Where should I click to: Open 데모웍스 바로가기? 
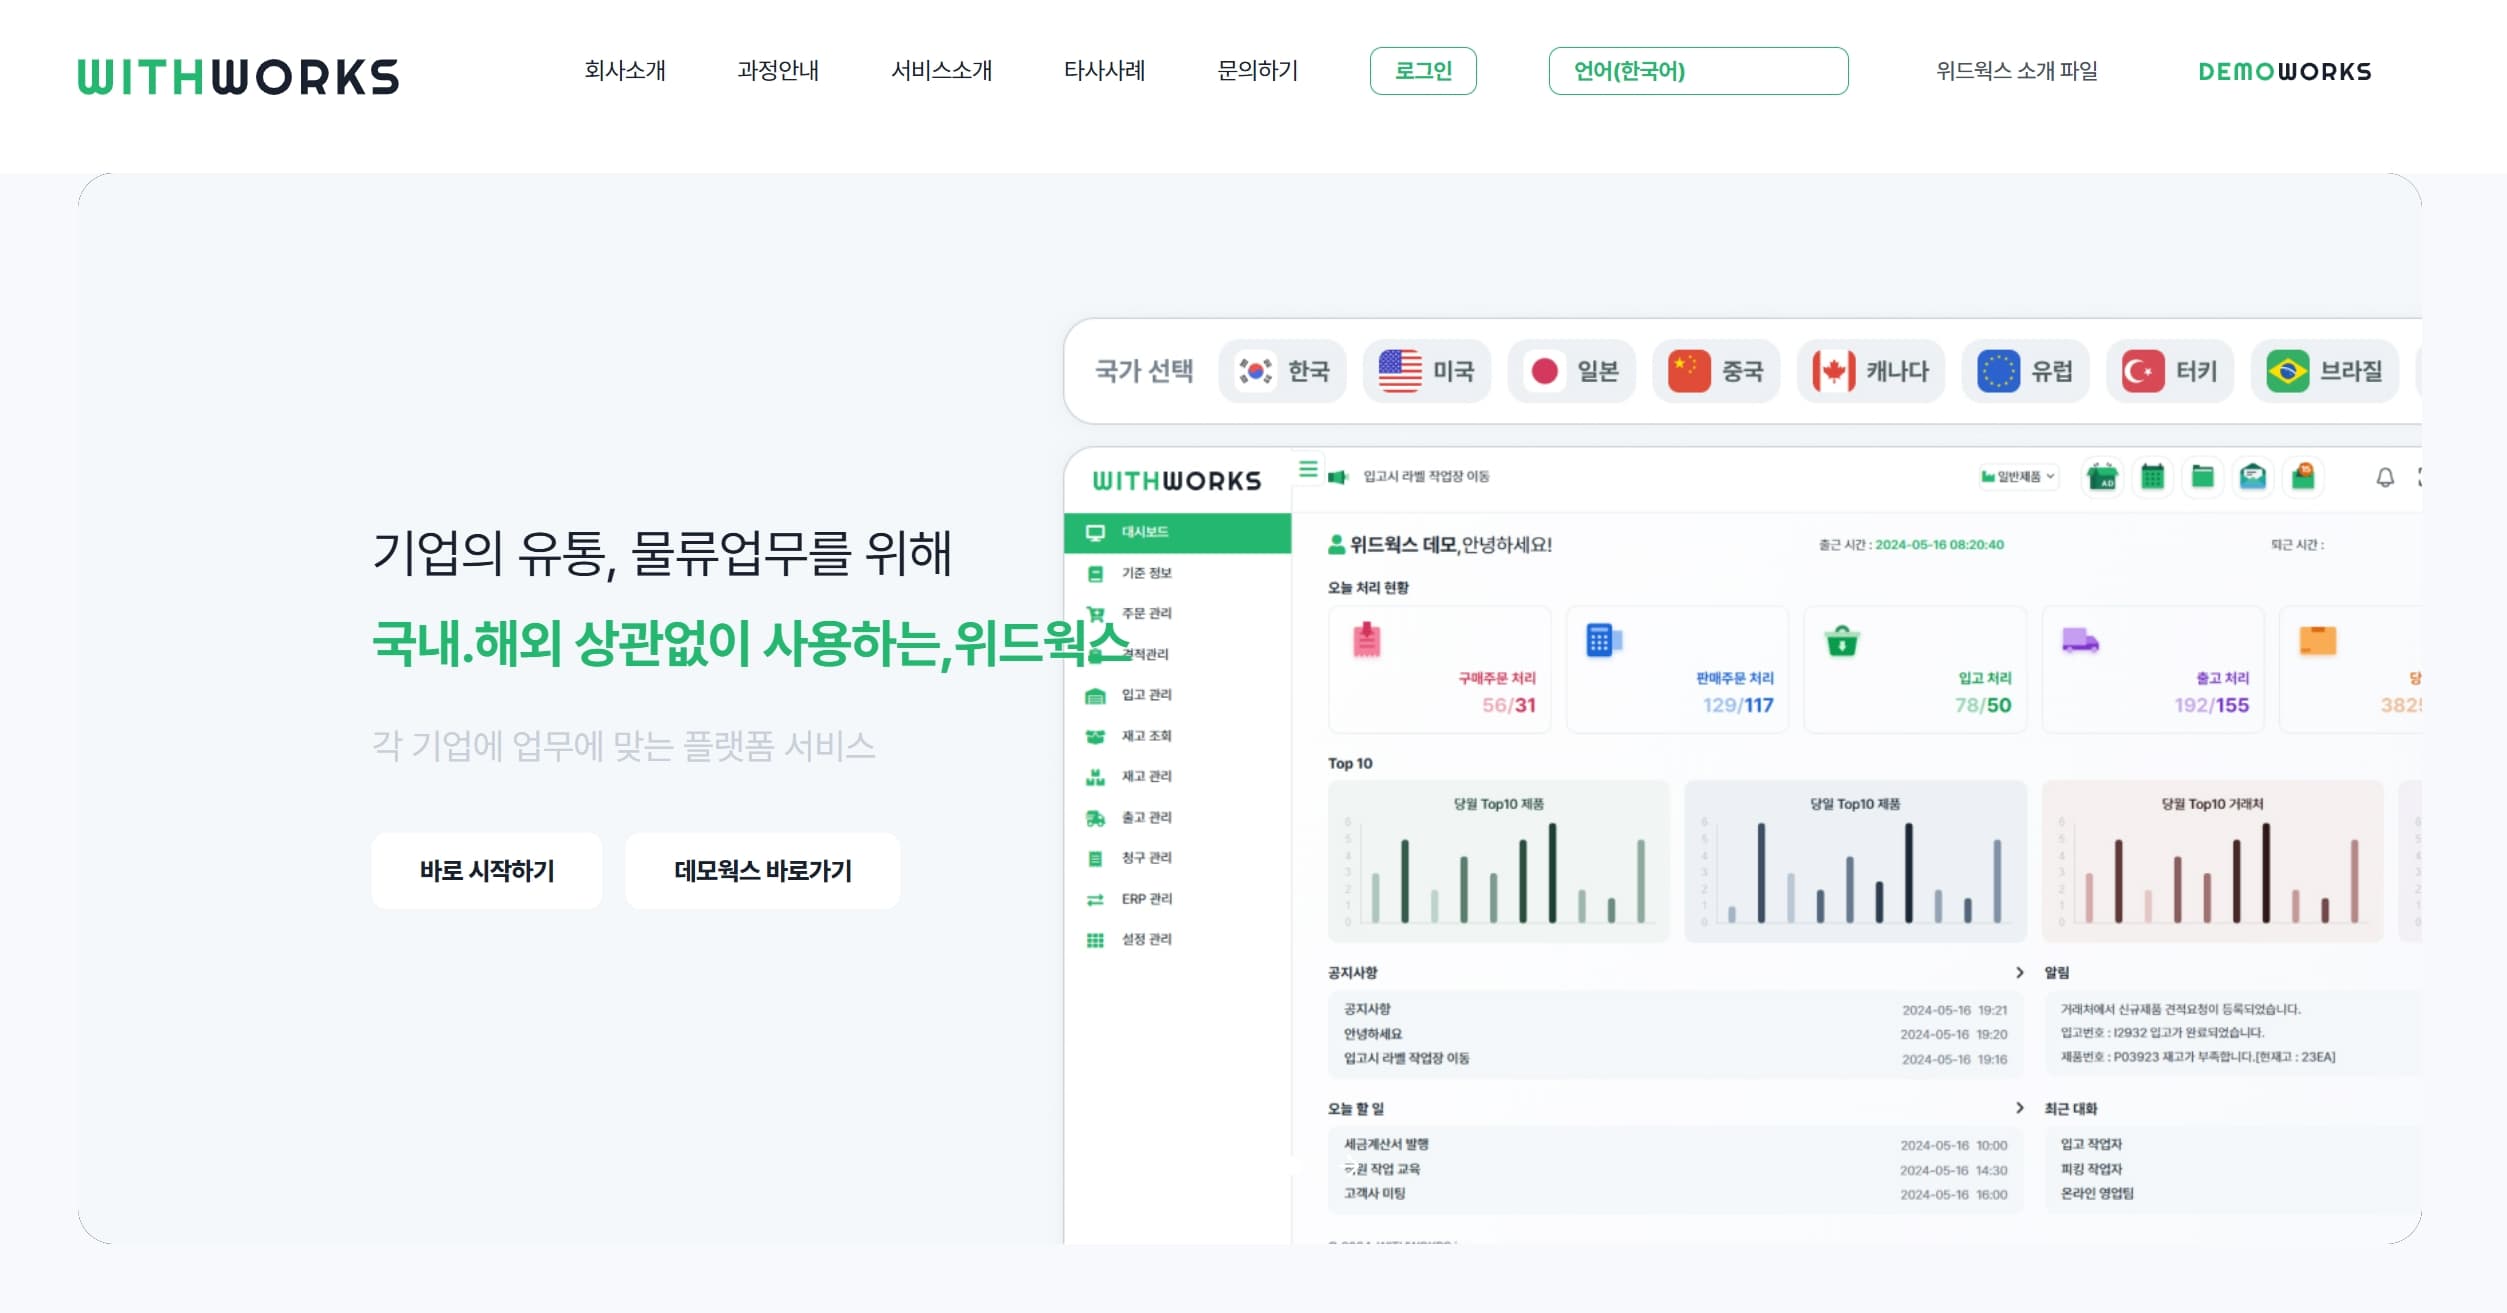pos(762,870)
